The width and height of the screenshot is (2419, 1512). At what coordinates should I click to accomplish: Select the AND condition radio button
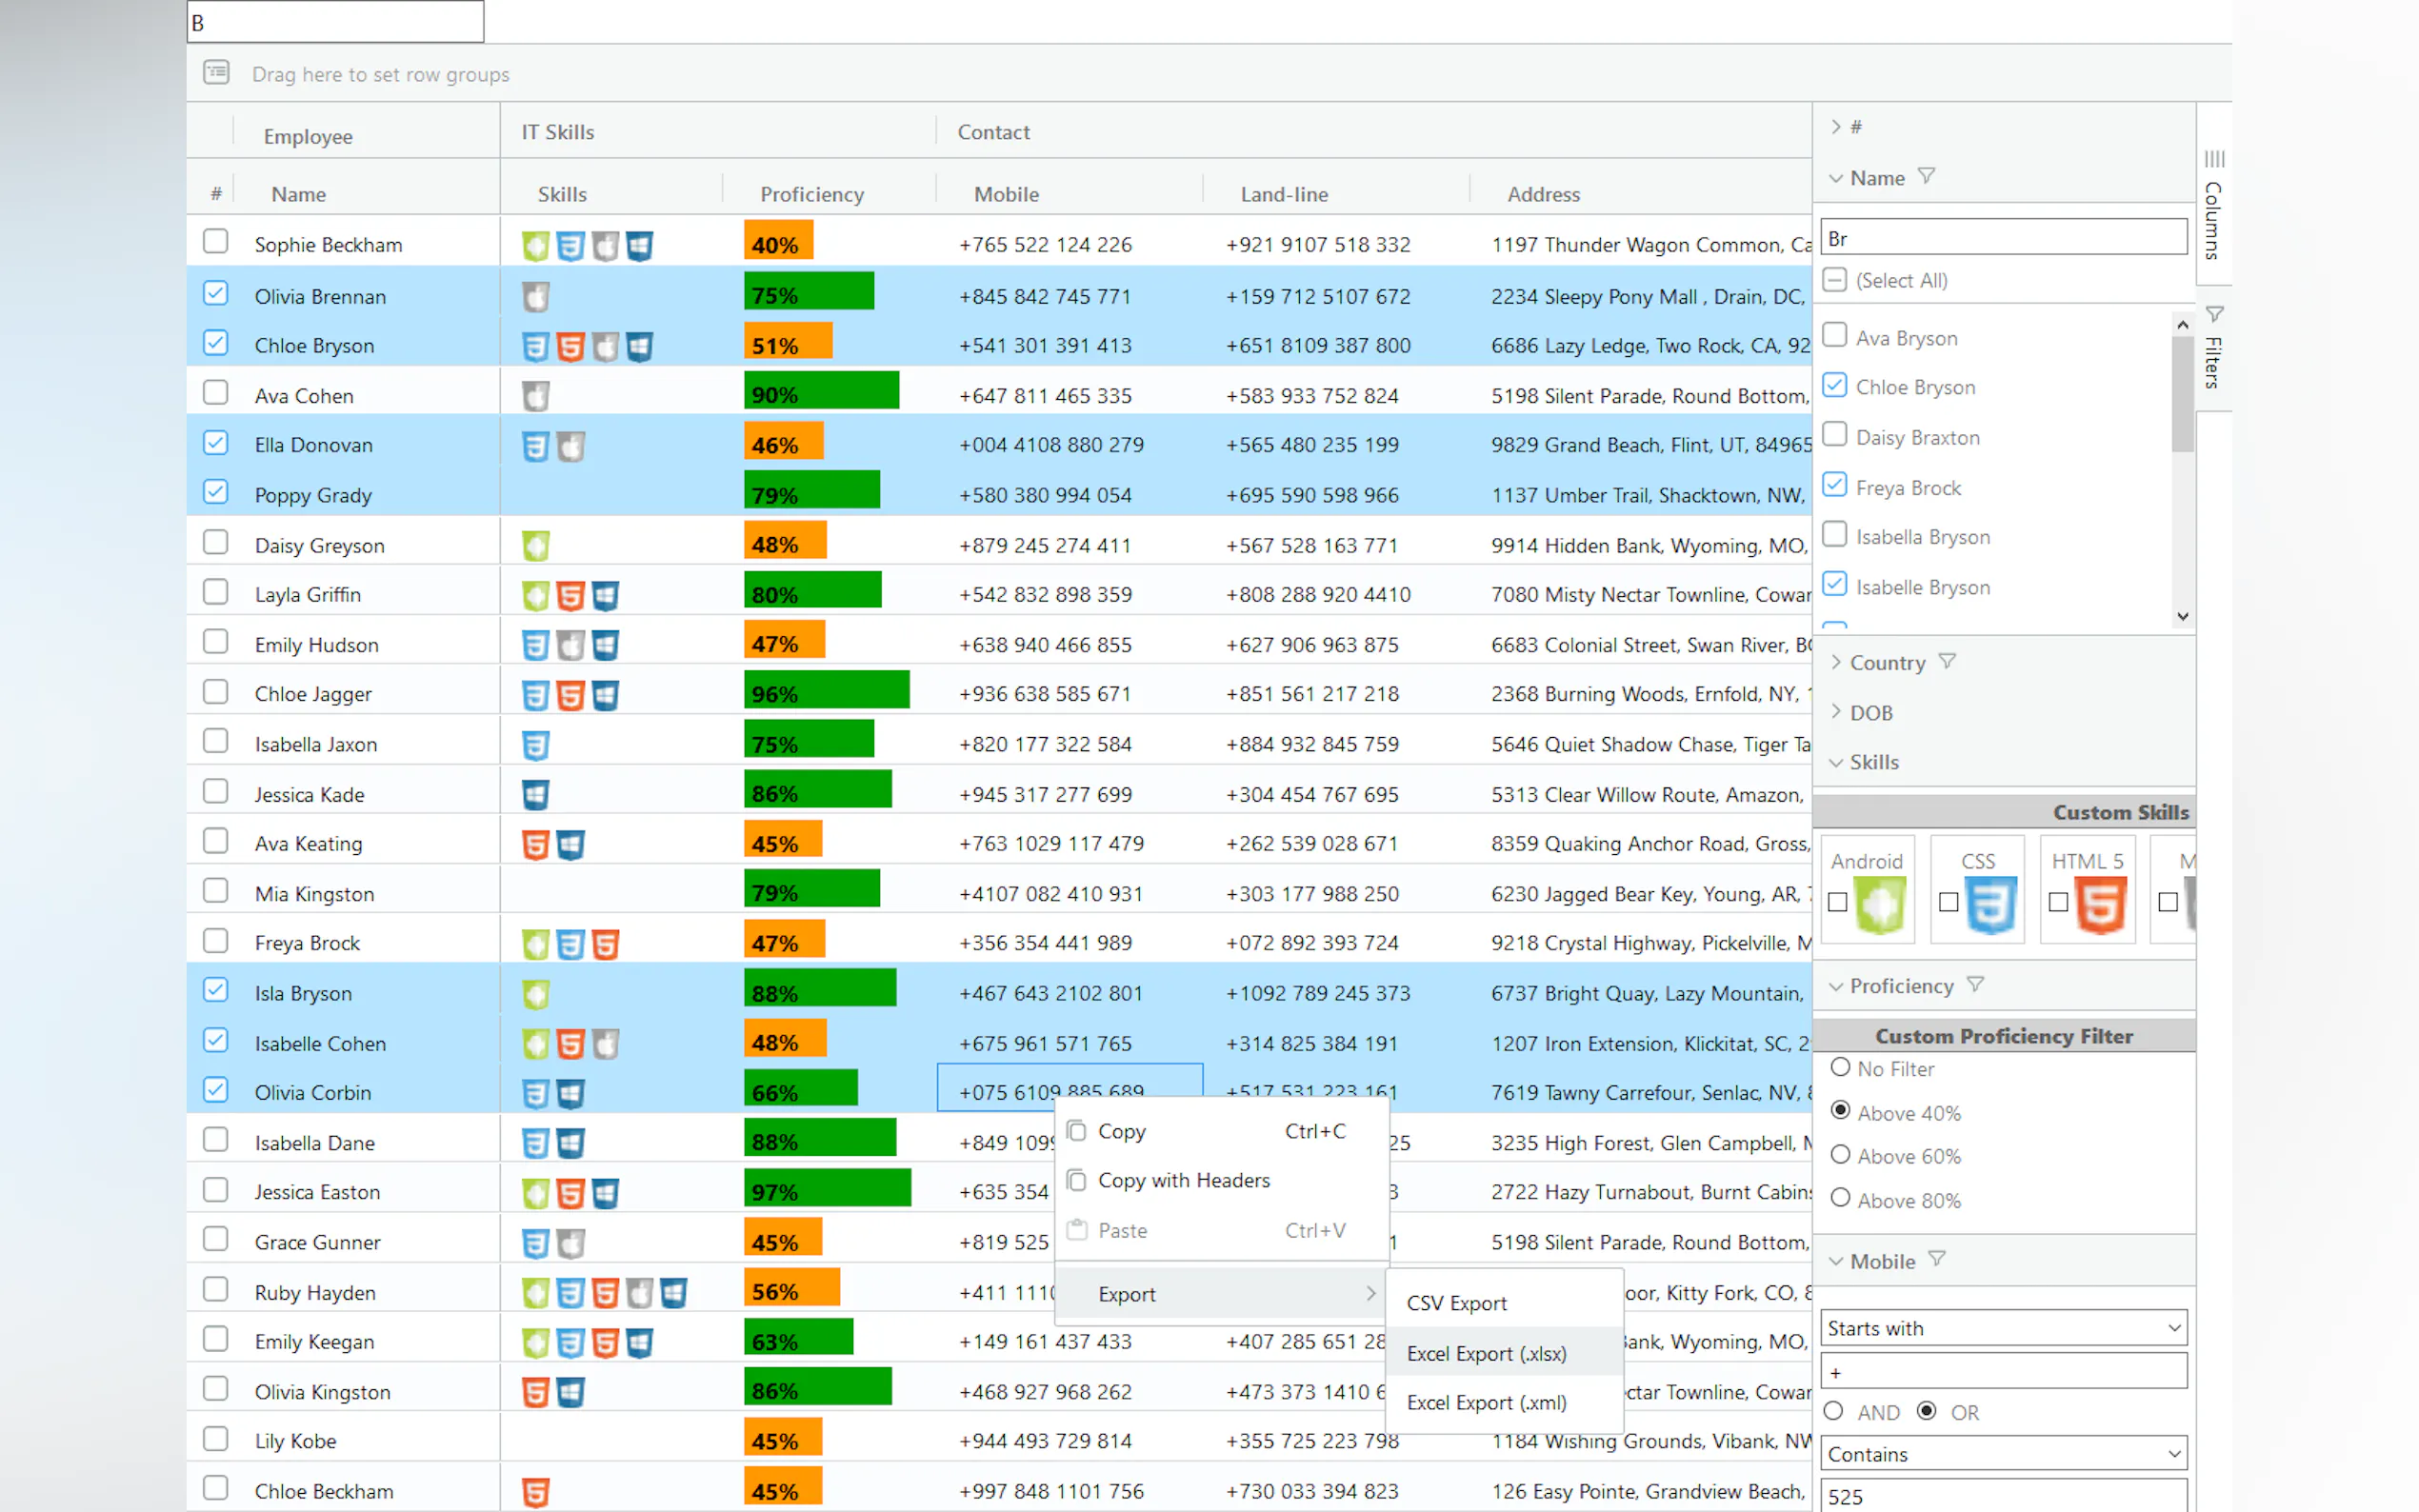click(1833, 1410)
